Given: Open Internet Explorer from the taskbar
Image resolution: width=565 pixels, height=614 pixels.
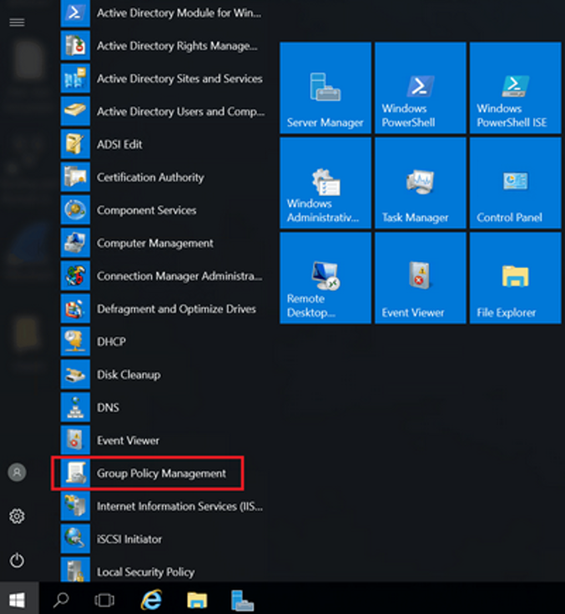Looking at the screenshot, I should [152, 599].
